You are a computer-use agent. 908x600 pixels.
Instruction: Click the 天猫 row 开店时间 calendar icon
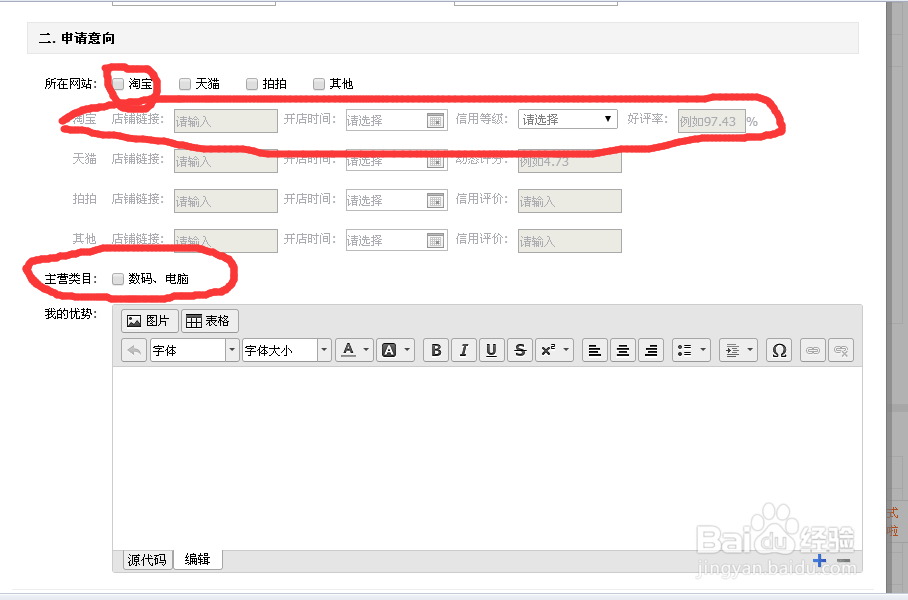pyautogui.click(x=435, y=162)
